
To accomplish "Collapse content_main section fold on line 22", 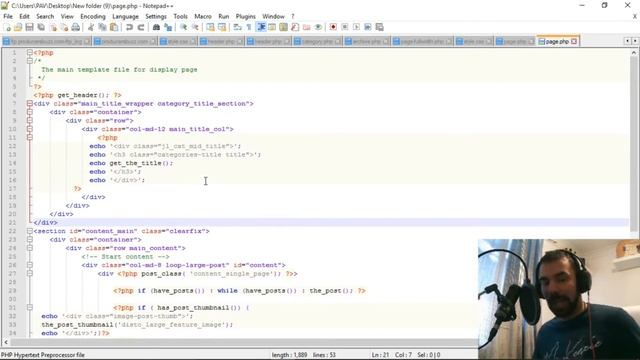I will coord(29,231).
